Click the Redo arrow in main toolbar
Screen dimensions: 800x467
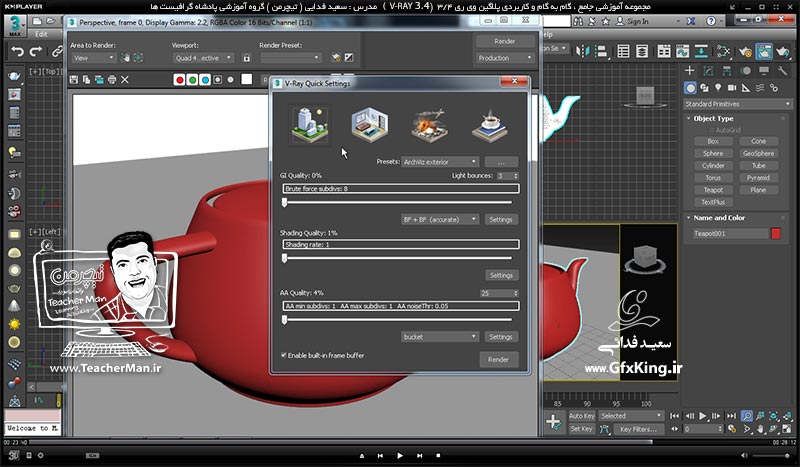(36, 52)
